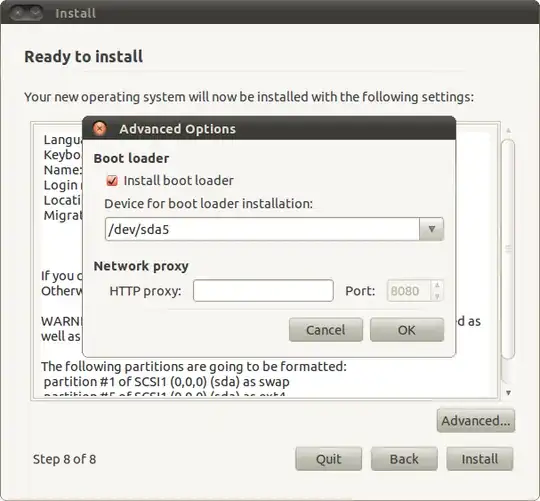540x501 pixels.
Task: Click 'Device for boot loader installation:' label
Action: (x=208, y=203)
